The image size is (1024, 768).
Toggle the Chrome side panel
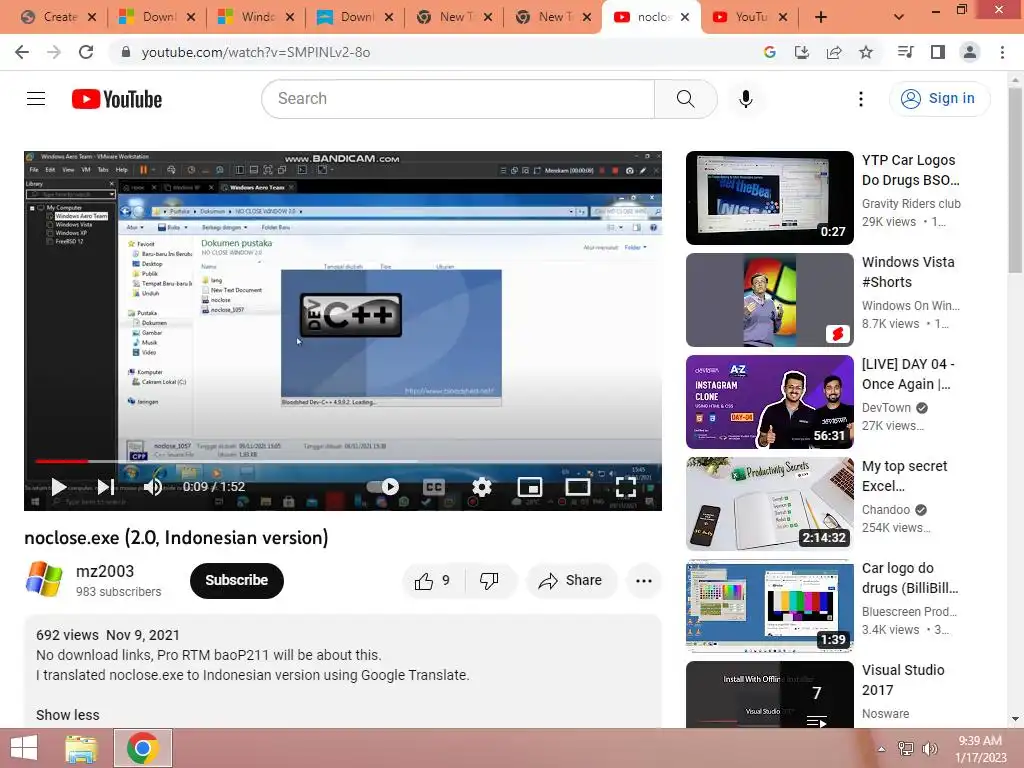[938, 52]
